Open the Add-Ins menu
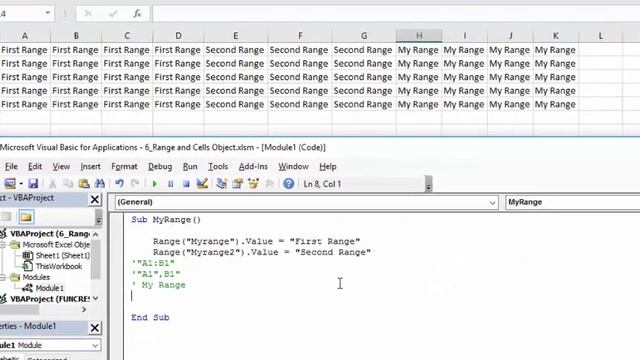Screen dimensions: 640x360 253,167
